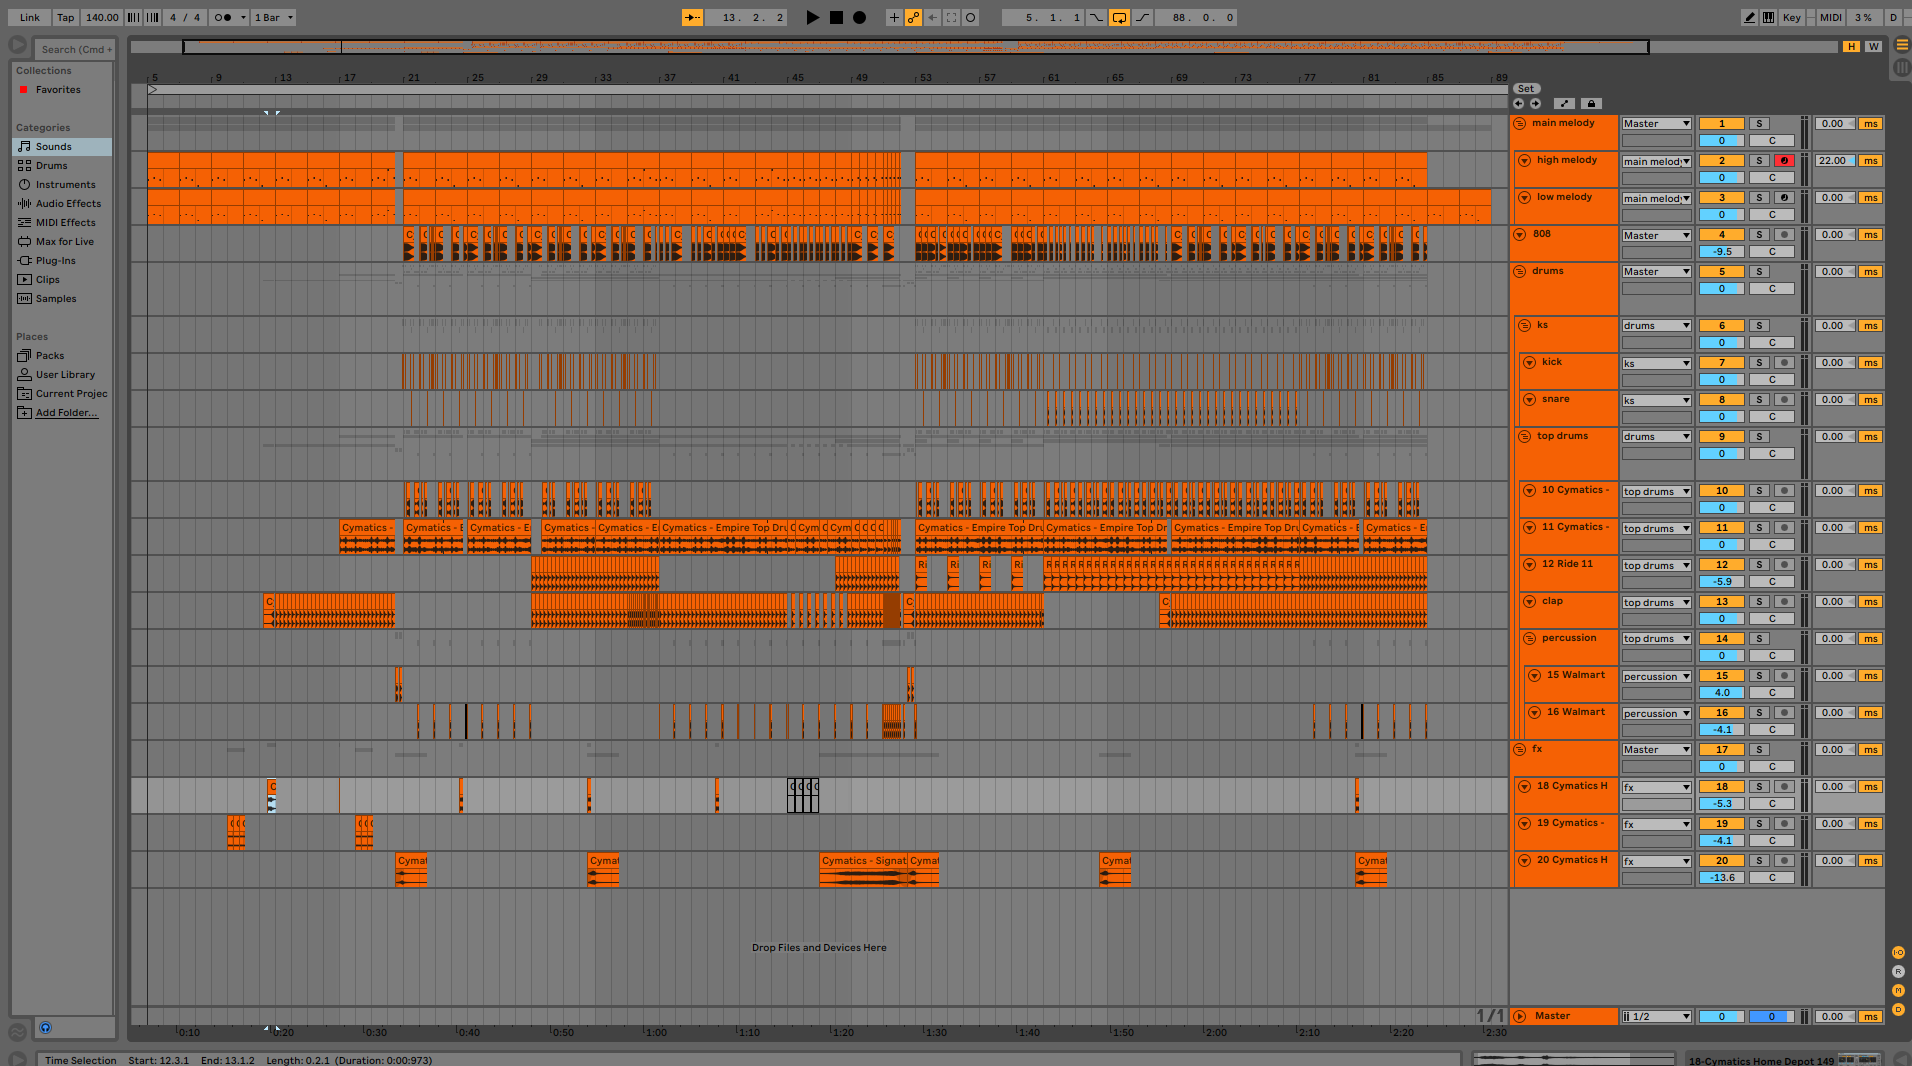Click the Tap tempo button
This screenshot has height=1066, width=1912.
click(65, 17)
